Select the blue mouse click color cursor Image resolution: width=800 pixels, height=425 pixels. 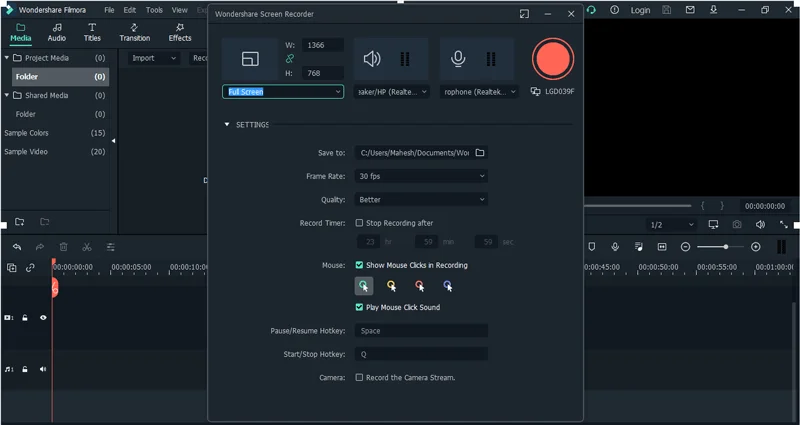pyautogui.click(x=448, y=286)
